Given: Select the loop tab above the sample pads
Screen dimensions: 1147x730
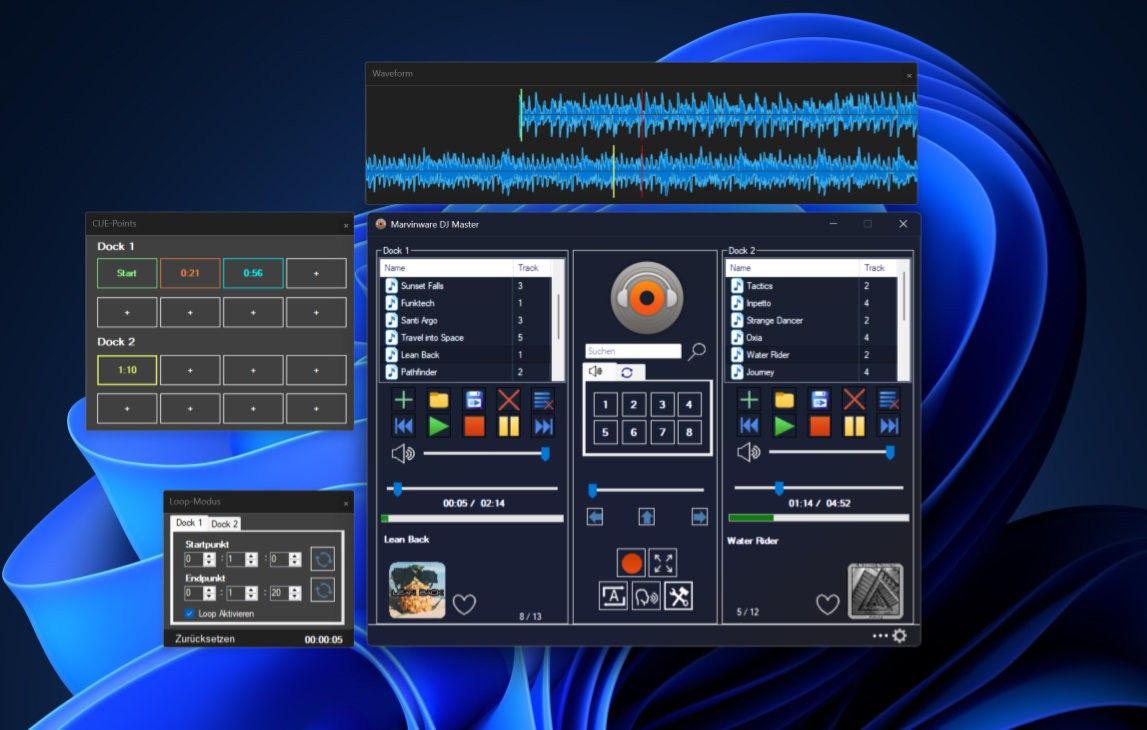Looking at the screenshot, I should [x=627, y=372].
